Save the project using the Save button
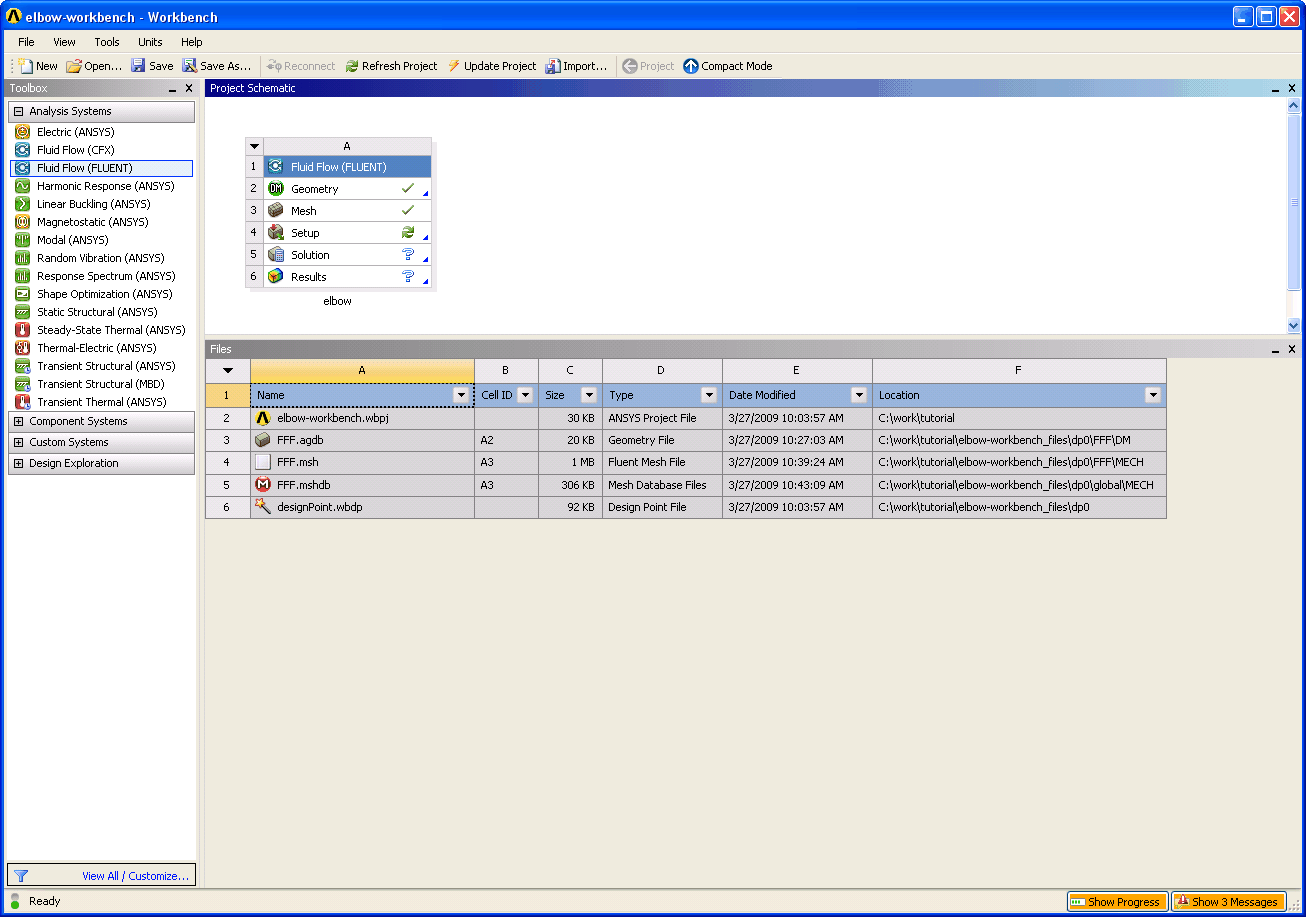The width and height of the screenshot is (1306, 917). point(152,66)
